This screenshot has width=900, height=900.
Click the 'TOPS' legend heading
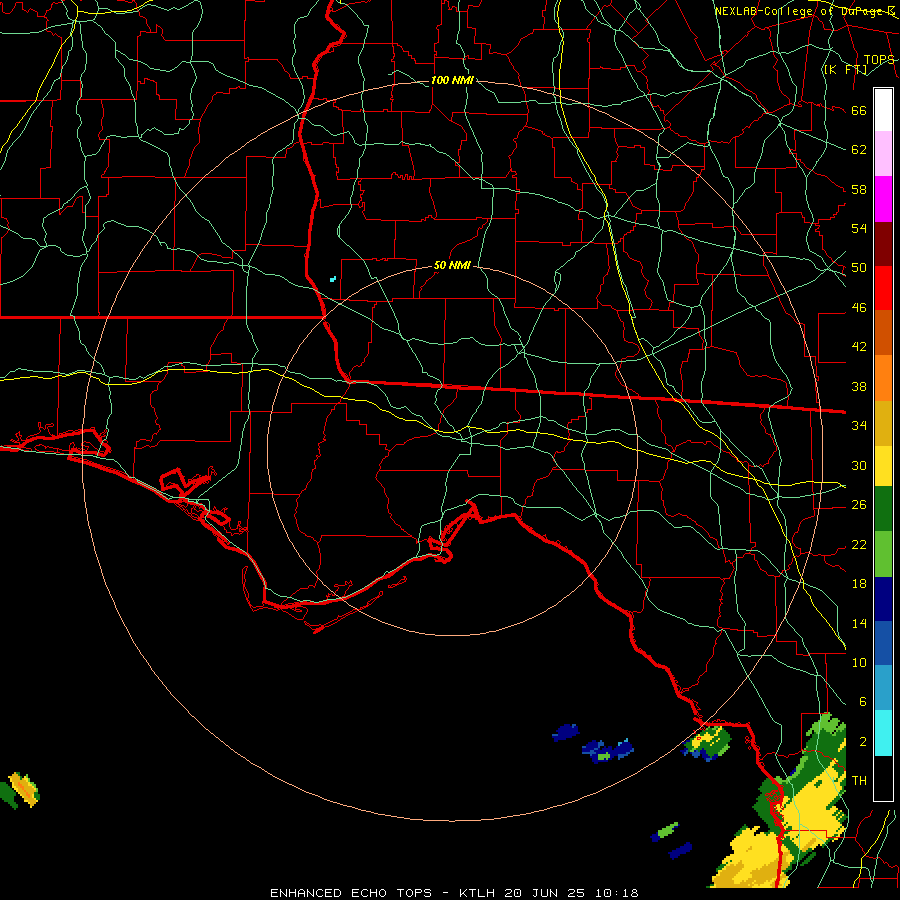(879, 60)
